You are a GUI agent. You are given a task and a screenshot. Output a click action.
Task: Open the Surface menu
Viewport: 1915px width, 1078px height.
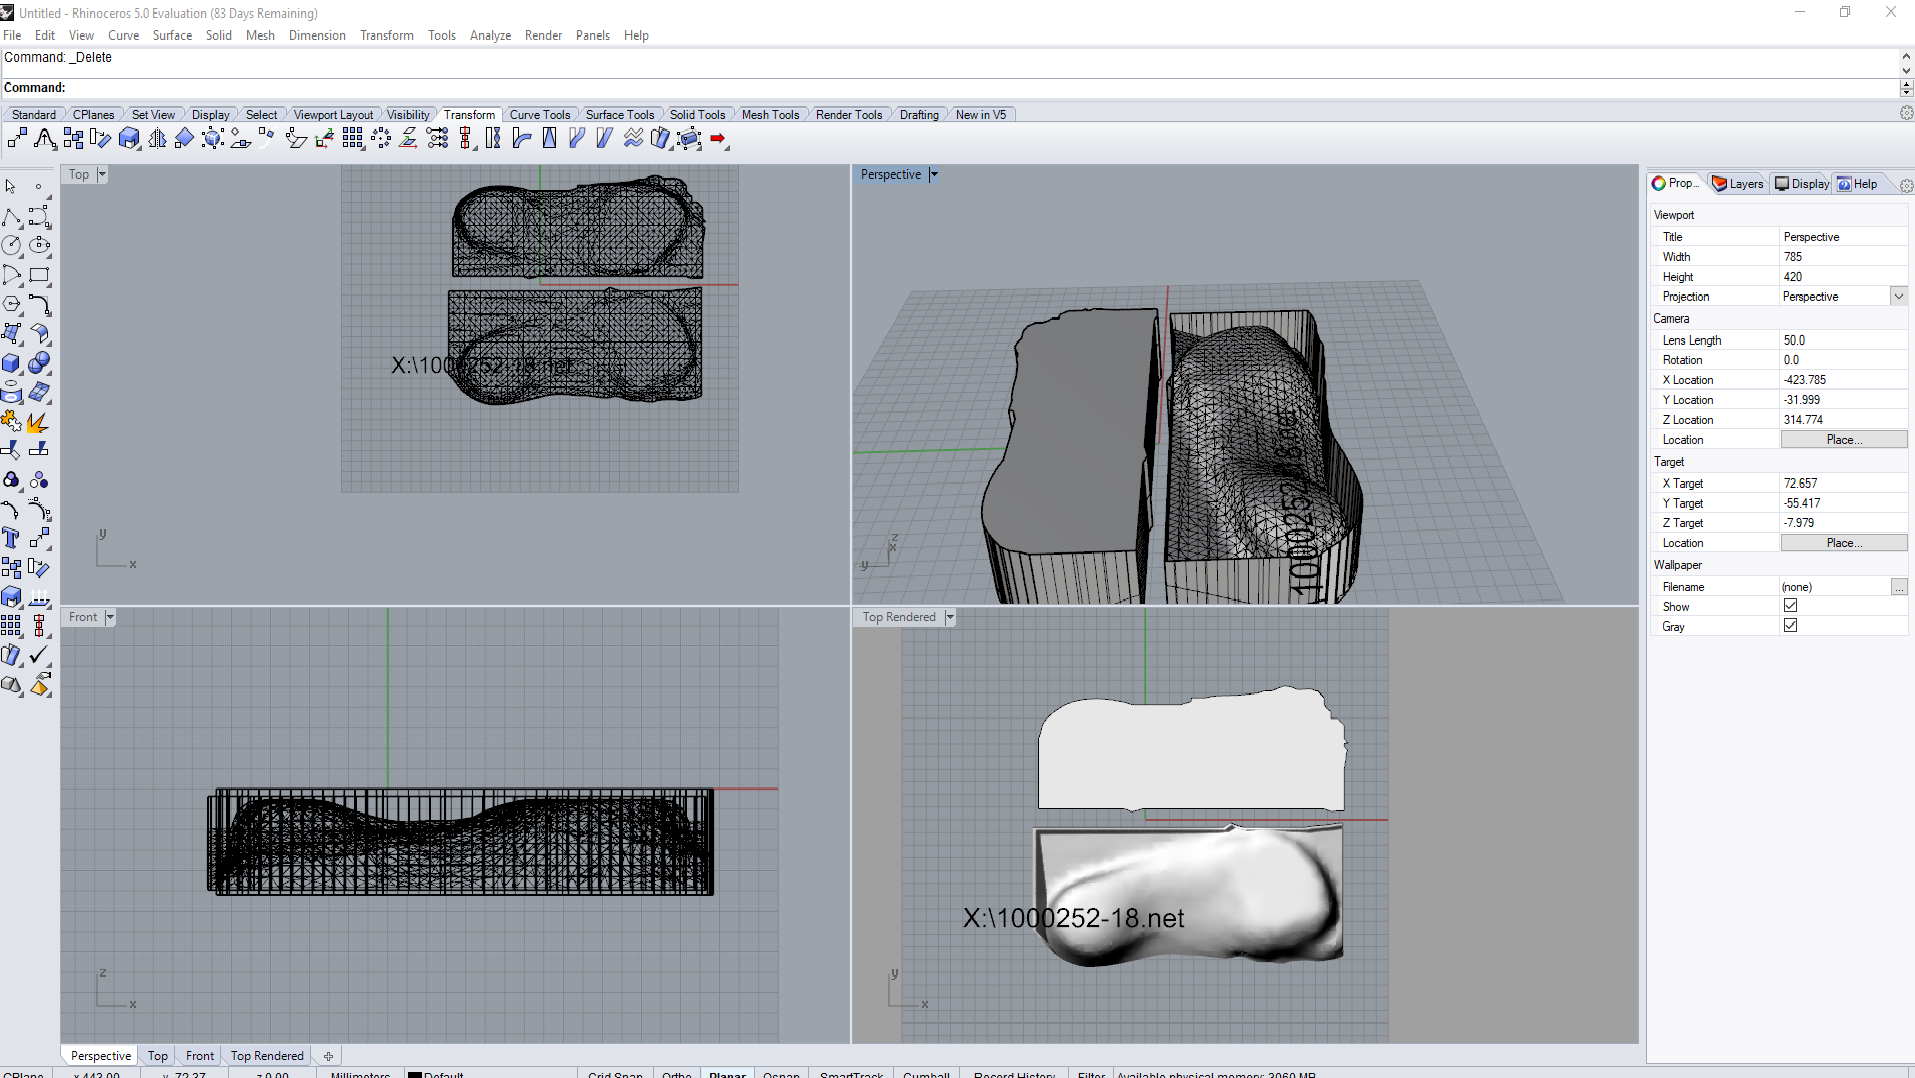(172, 35)
